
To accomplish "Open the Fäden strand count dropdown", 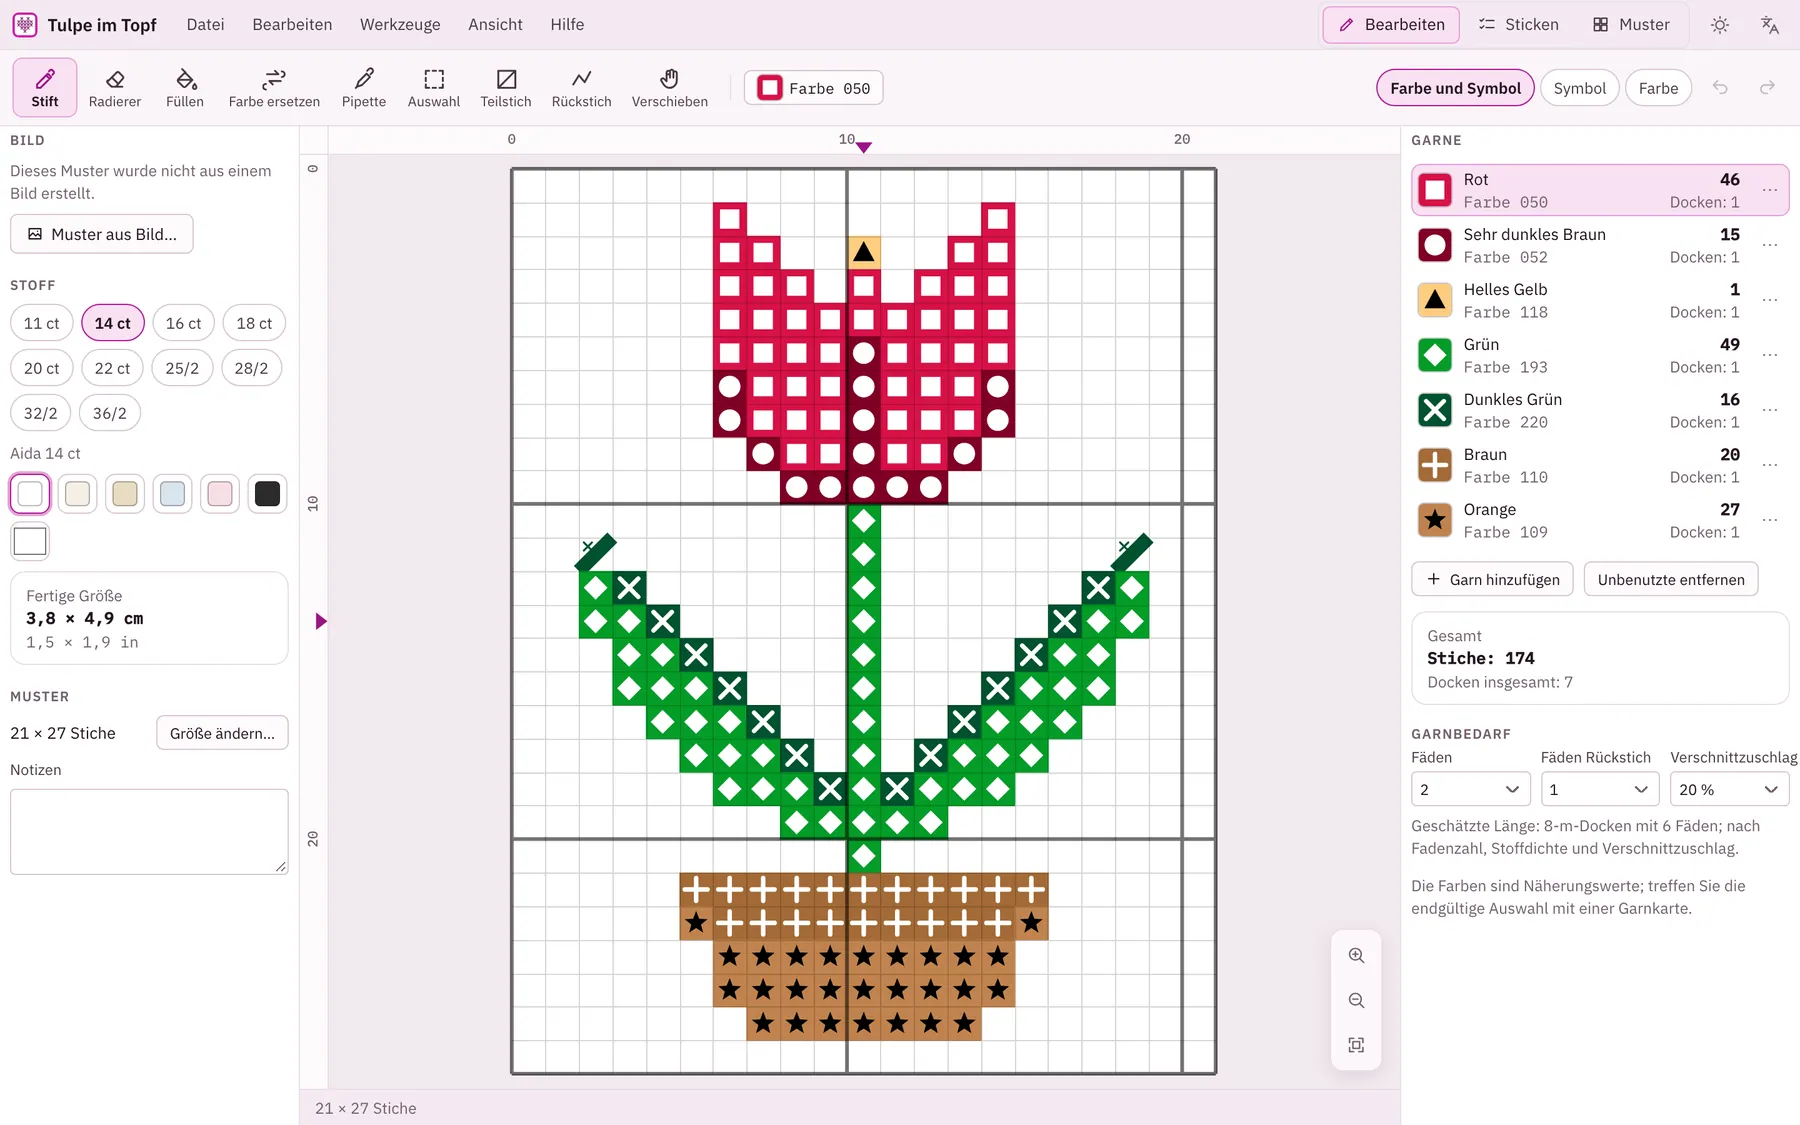I will pyautogui.click(x=1471, y=789).
